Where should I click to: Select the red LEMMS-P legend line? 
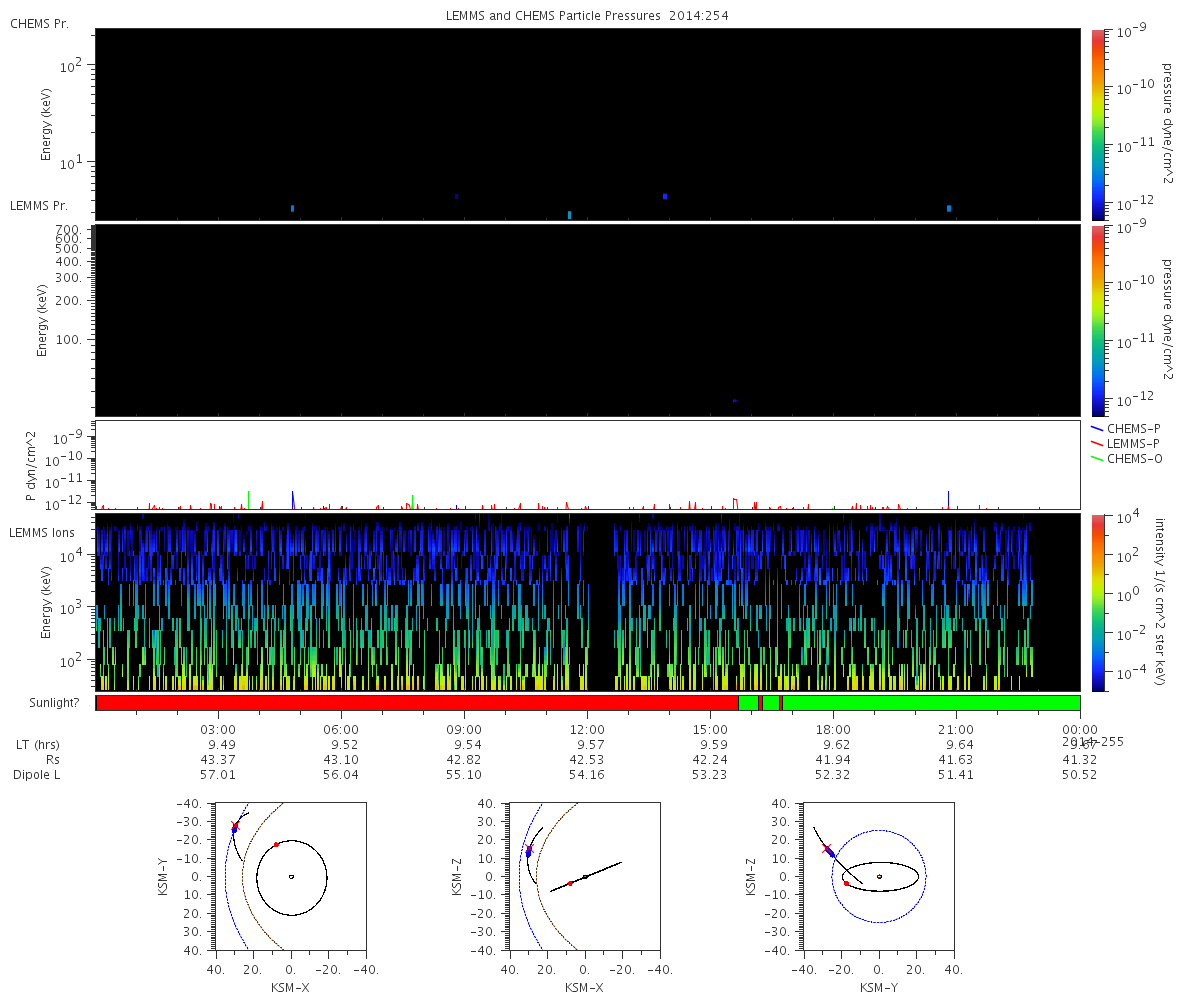tap(1098, 443)
